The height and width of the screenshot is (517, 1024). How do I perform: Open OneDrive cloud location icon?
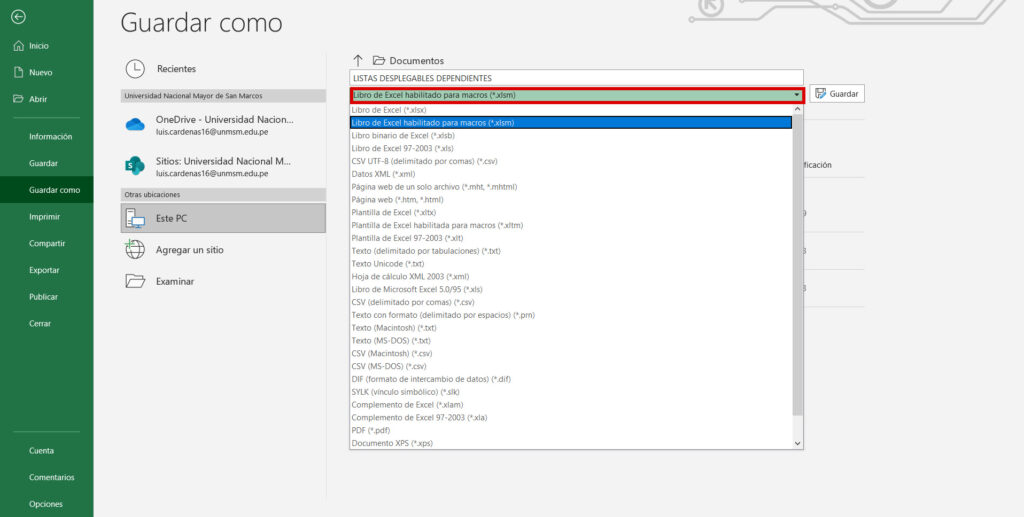(x=135, y=125)
